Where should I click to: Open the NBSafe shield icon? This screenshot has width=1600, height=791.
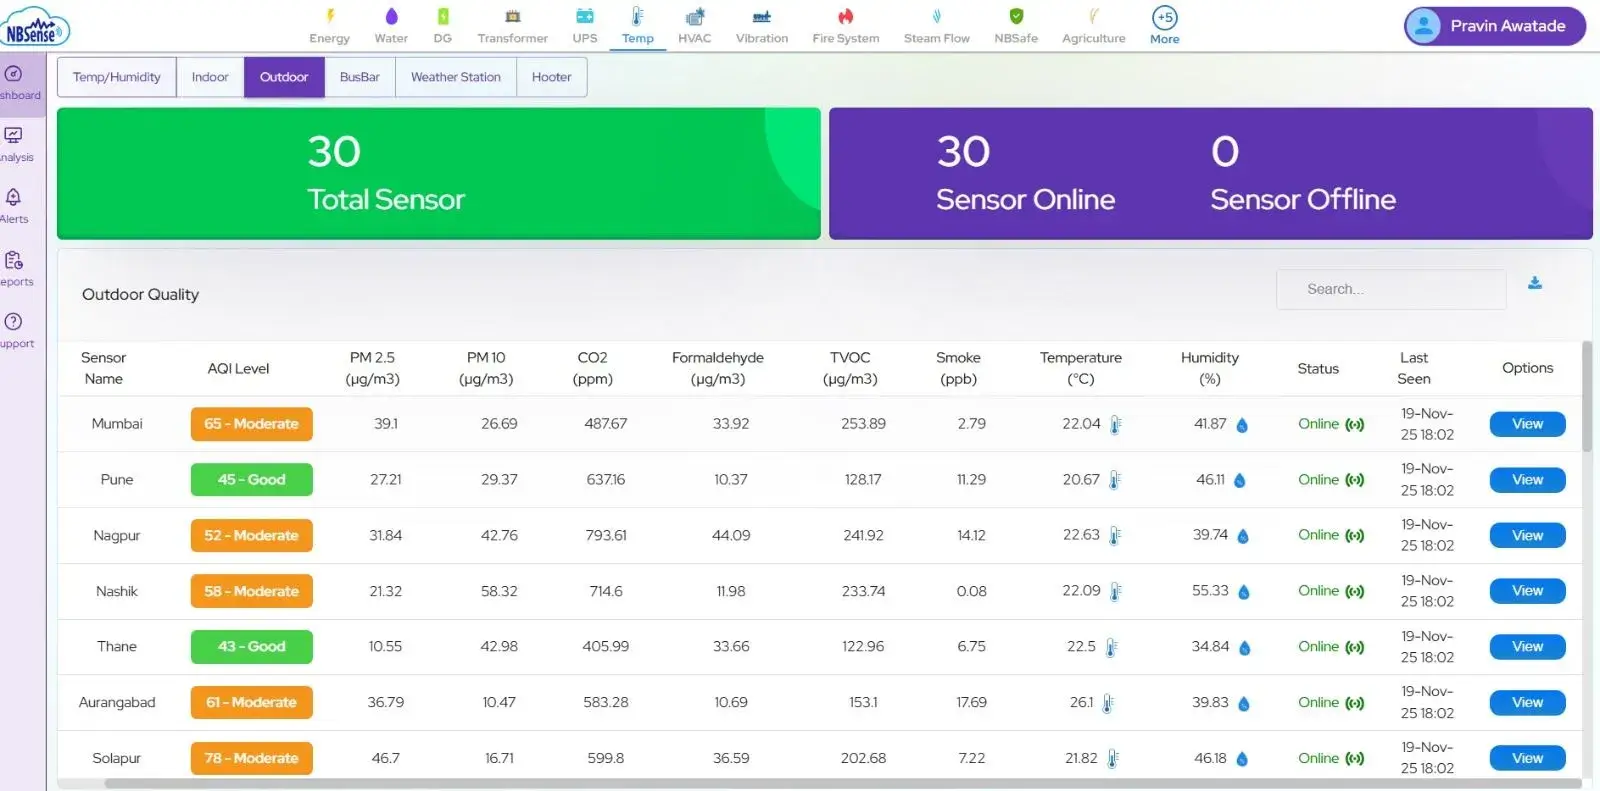coord(1016,17)
